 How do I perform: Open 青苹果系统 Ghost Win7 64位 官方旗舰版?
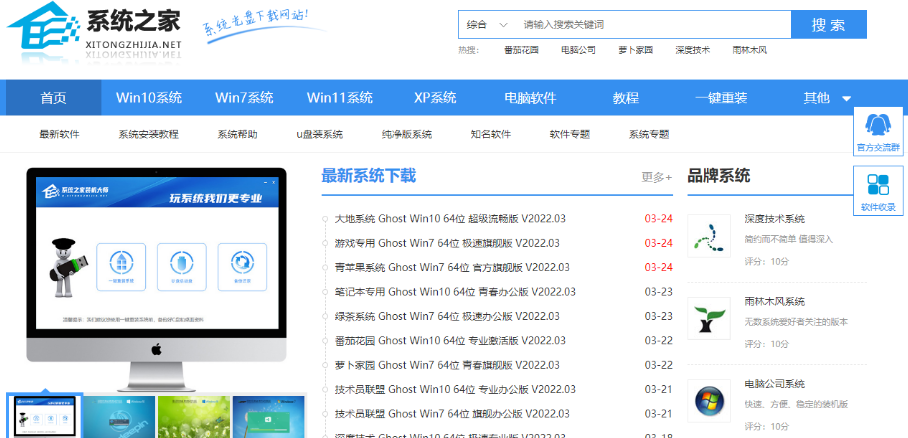(x=452, y=268)
